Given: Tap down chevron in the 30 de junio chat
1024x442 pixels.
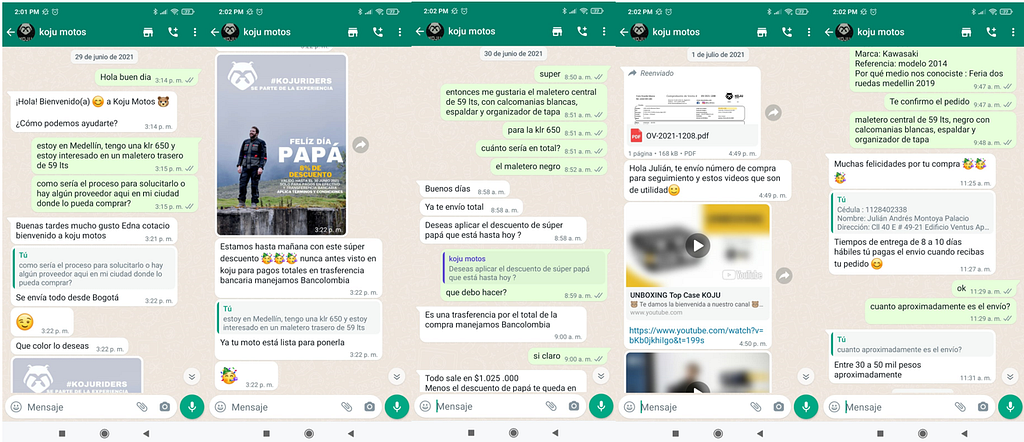Looking at the screenshot, I should [600, 376].
